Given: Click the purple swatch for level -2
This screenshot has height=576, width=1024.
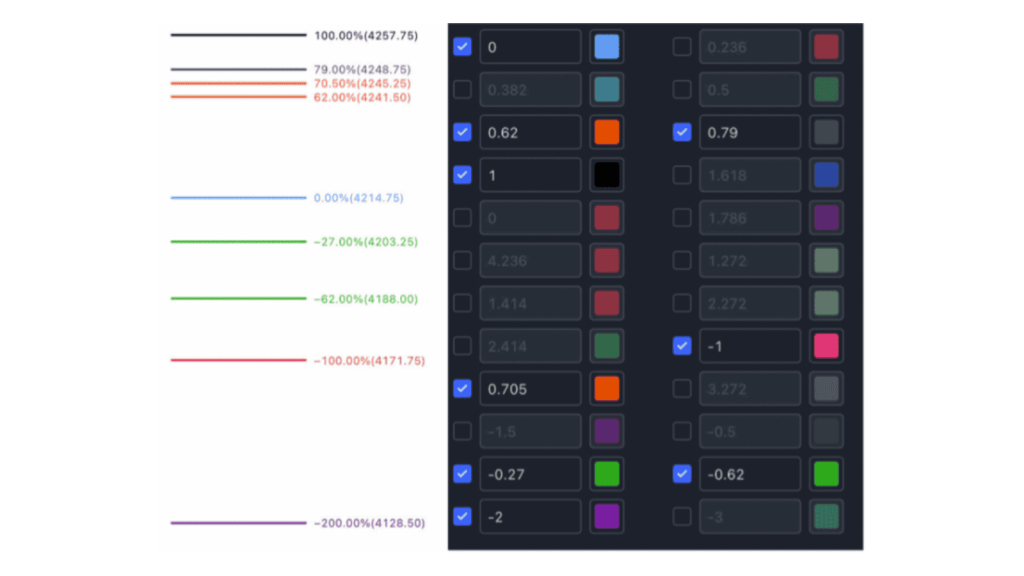Looking at the screenshot, I should tap(607, 517).
